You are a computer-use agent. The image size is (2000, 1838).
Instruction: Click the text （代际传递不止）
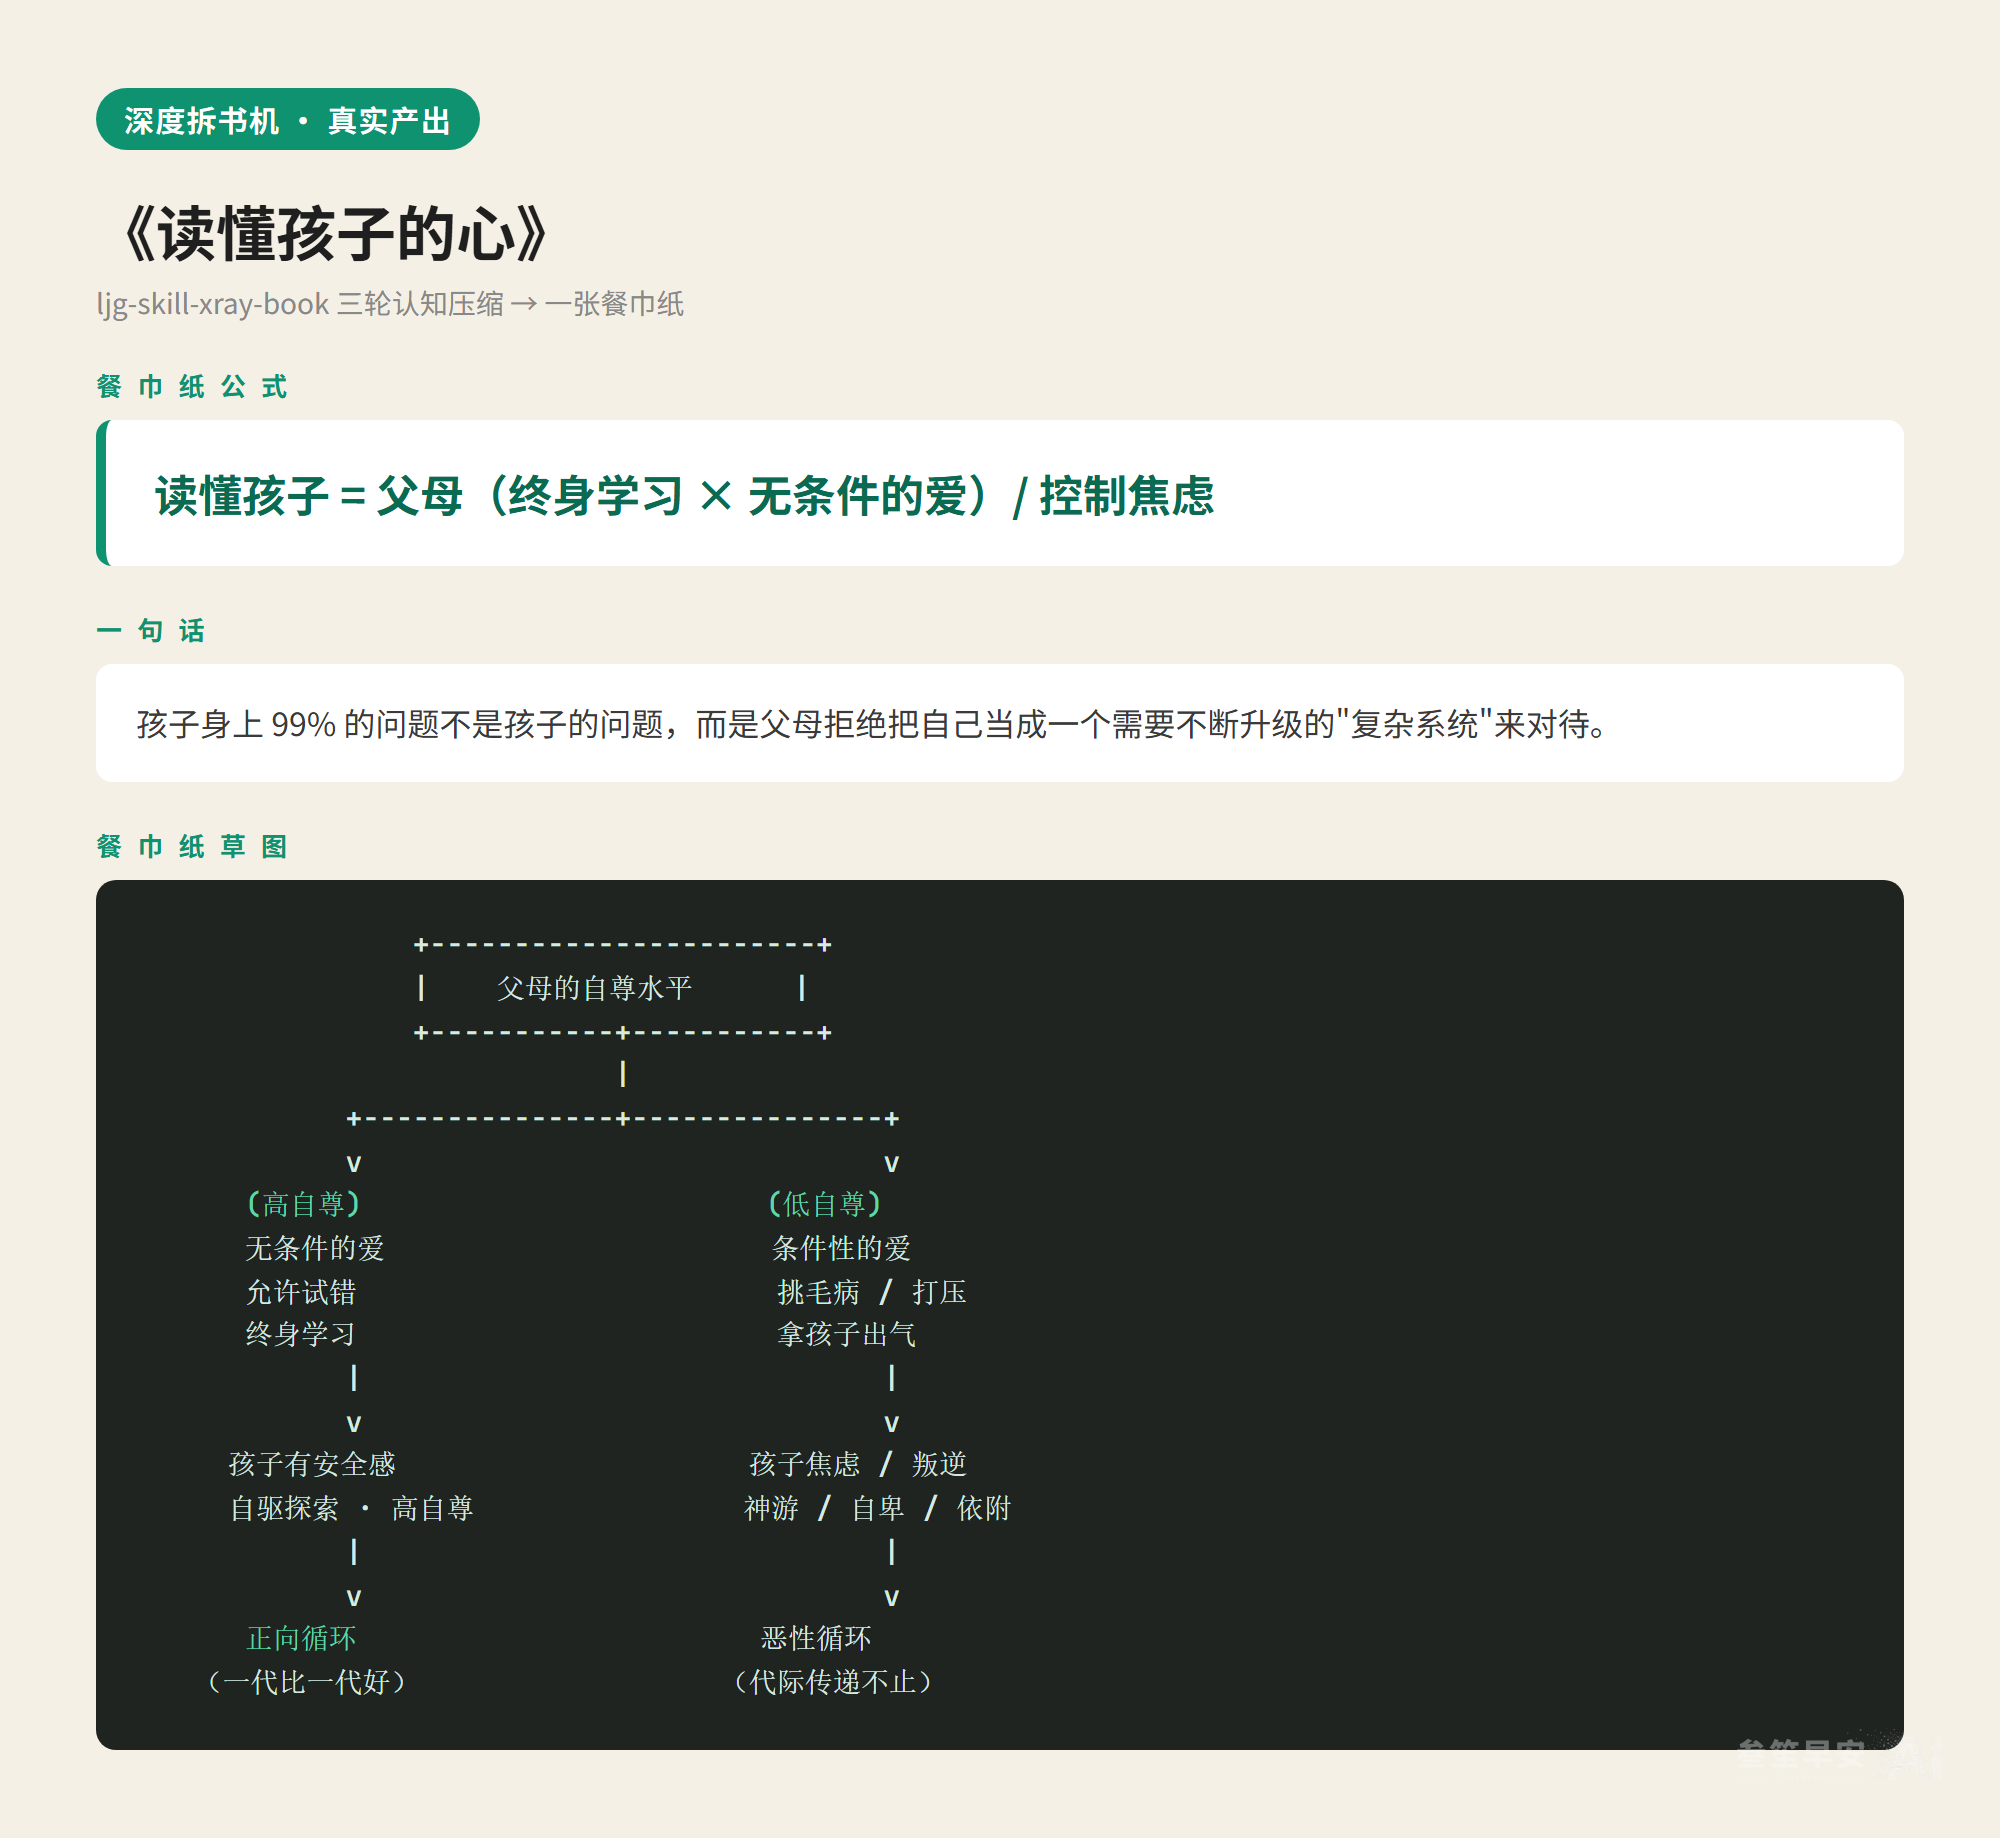[833, 1682]
